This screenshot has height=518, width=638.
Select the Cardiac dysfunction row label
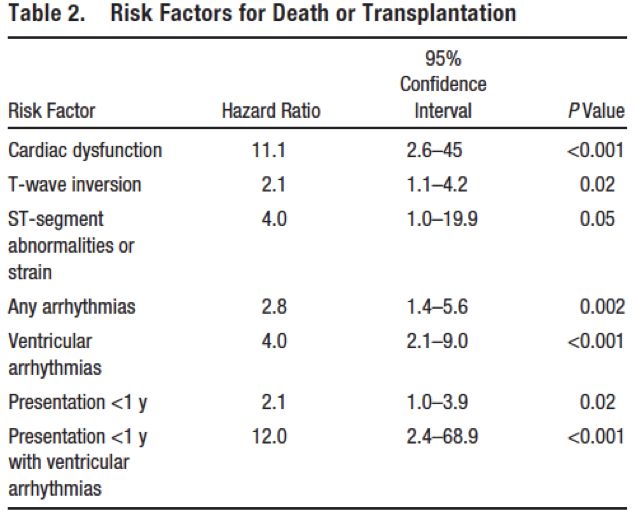pos(85,151)
